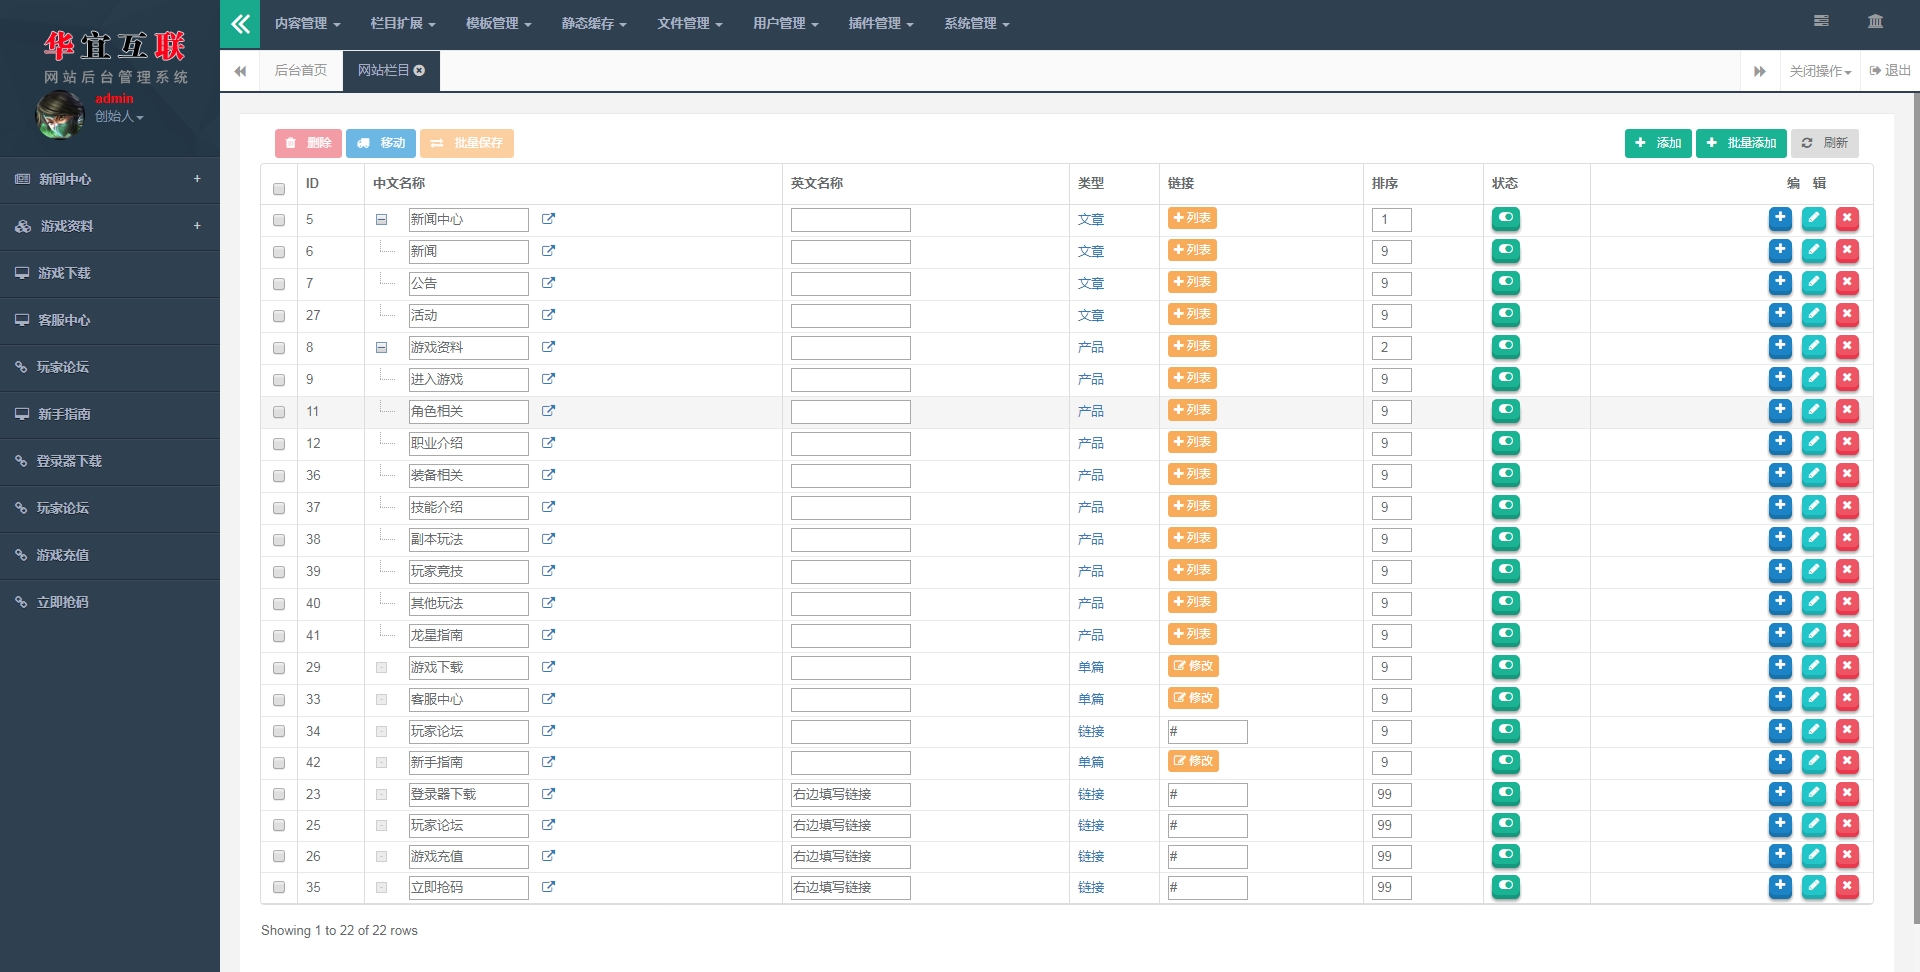1920x972 pixels.
Task: Add sub-column plus icon in 活动 row
Action: pyautogui.click(x=1780, y=314)
